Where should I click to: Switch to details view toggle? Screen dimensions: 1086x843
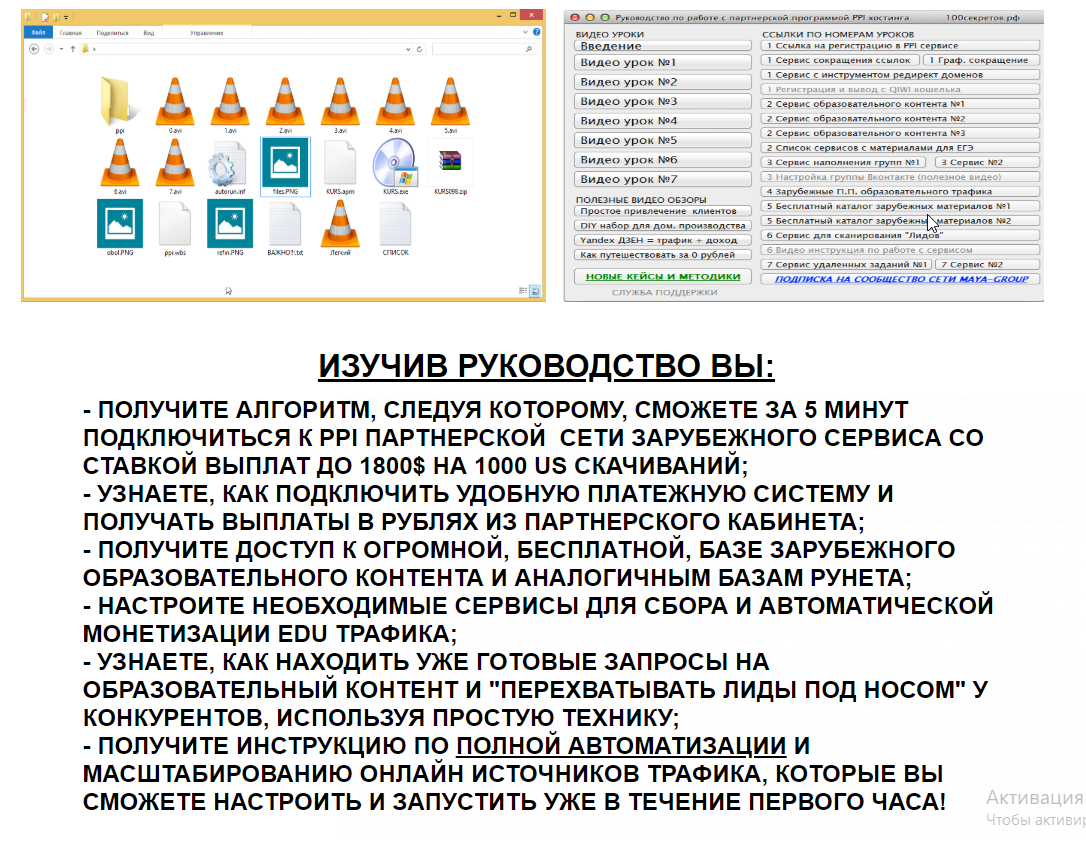click(523, 291)
